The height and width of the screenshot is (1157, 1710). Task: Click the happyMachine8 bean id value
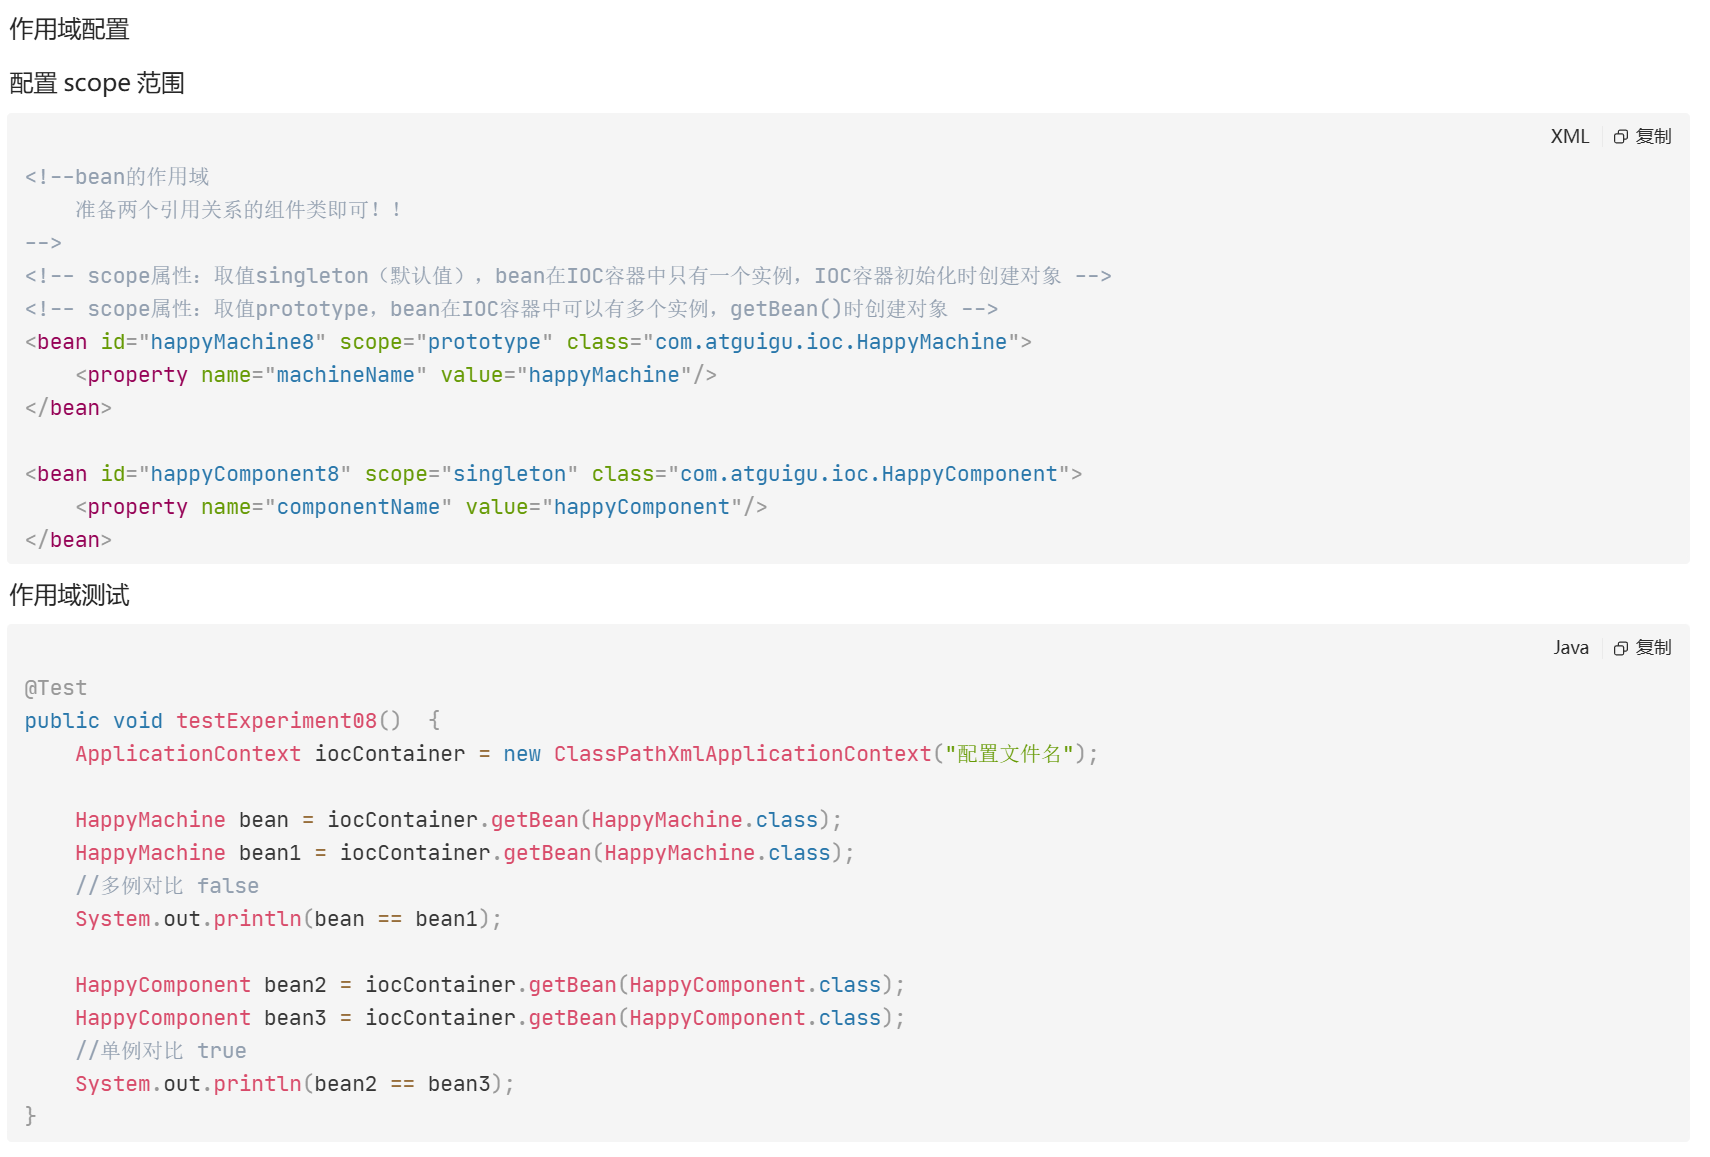pyautogui.click(x=232, y=342)
